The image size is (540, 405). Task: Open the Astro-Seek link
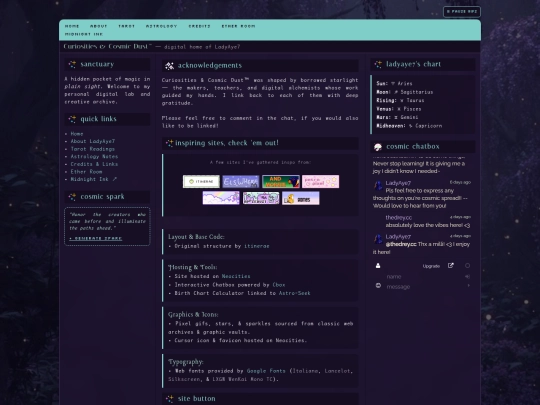294,293
